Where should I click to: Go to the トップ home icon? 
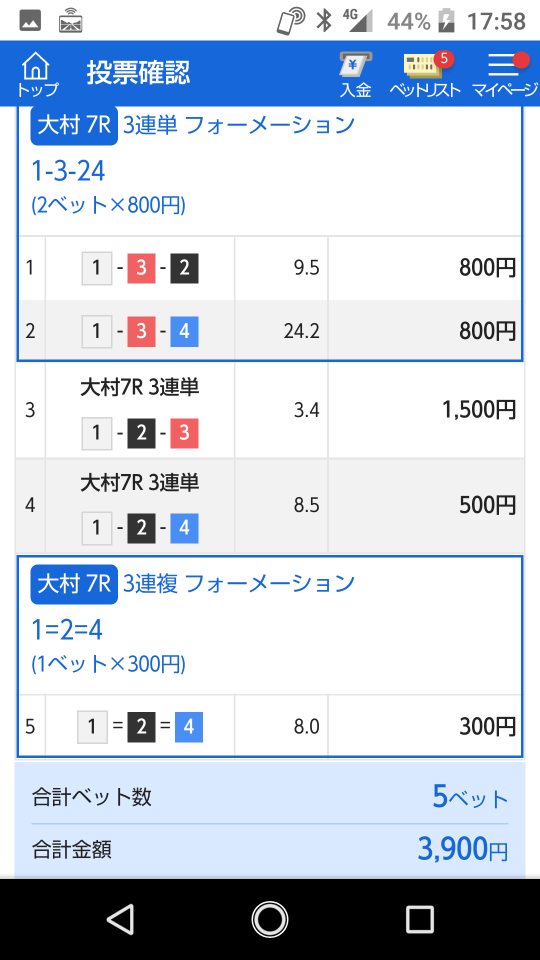coord(37,74)
